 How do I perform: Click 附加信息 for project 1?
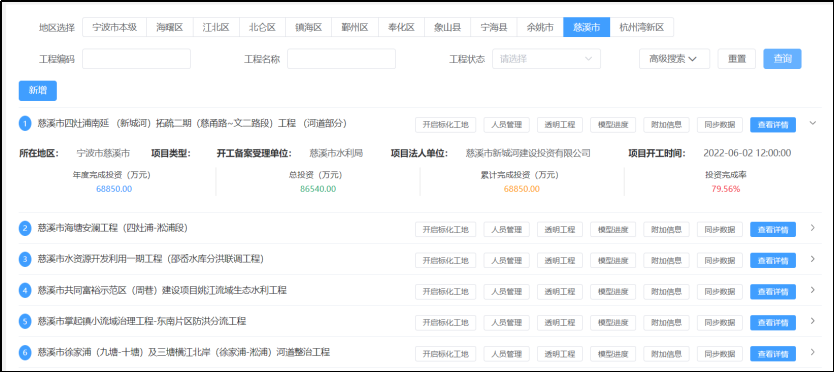[x=666, y=125]
